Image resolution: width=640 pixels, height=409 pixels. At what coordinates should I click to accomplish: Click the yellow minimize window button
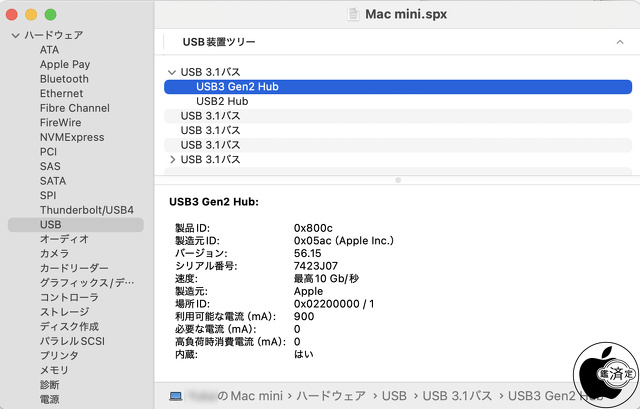tap(31, 15)
